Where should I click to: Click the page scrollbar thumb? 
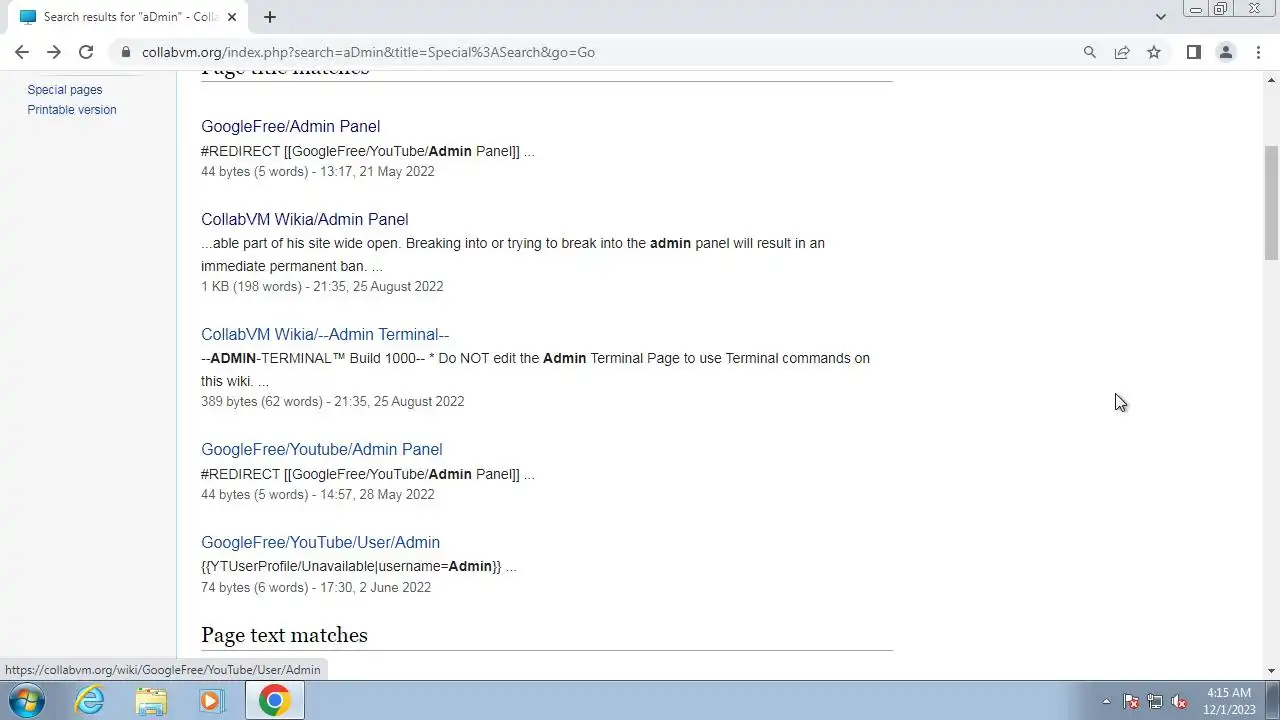tap(1271, 202)
